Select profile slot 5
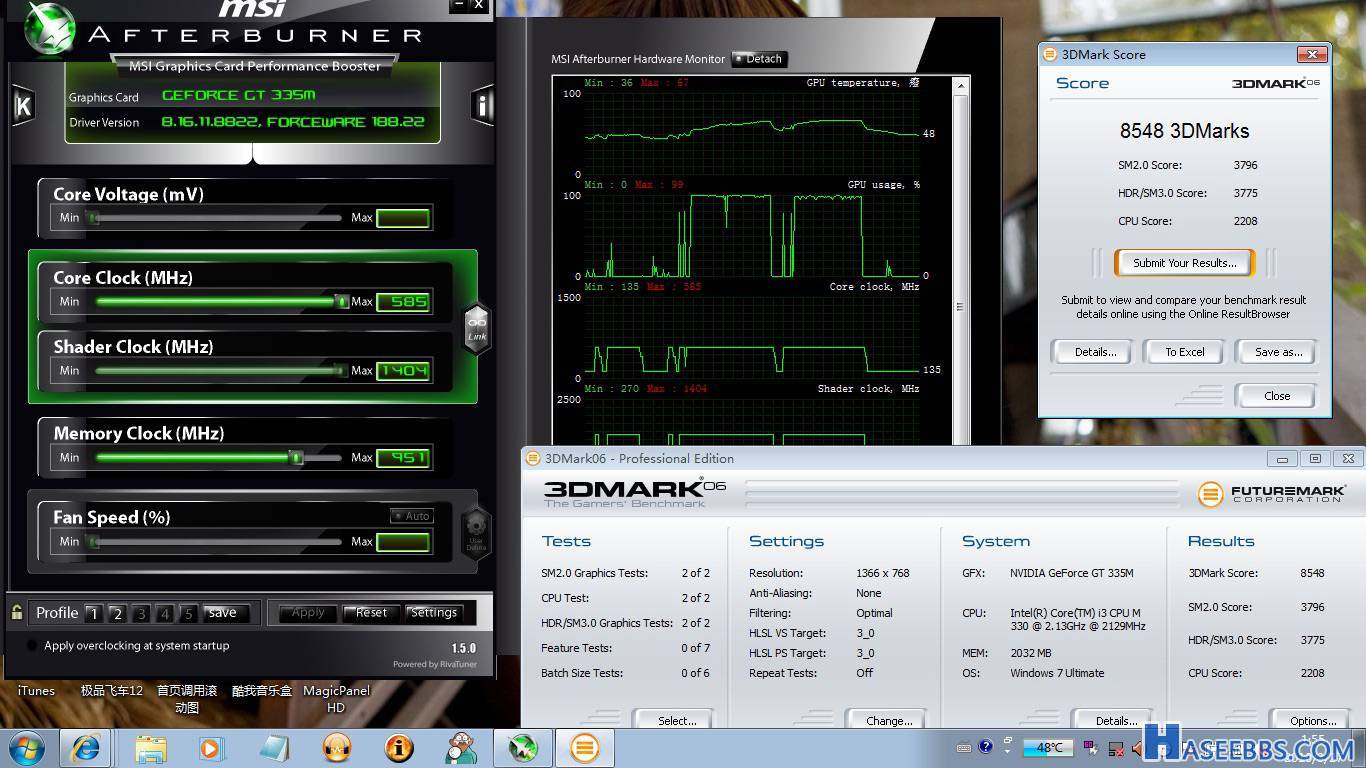 point(188,613)
